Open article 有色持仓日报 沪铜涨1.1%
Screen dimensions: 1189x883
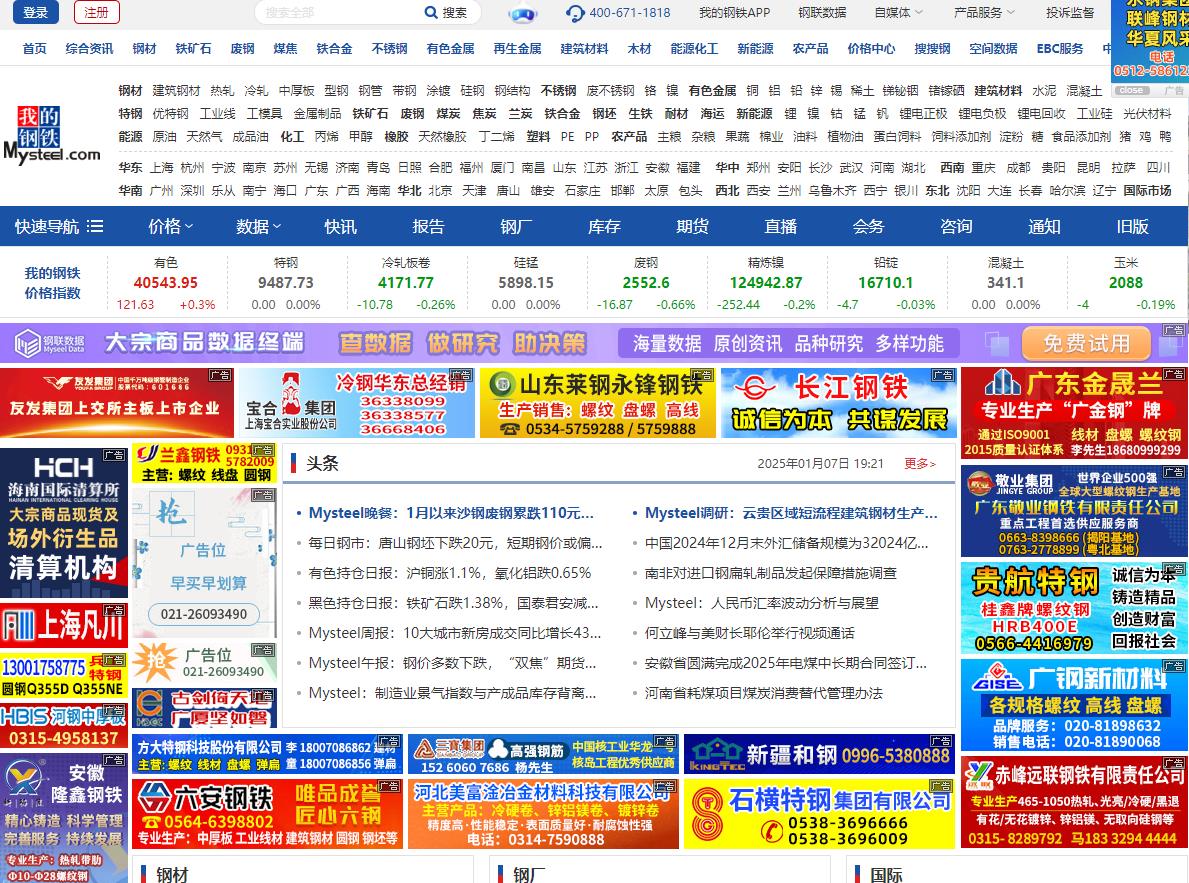pos(450,573)
